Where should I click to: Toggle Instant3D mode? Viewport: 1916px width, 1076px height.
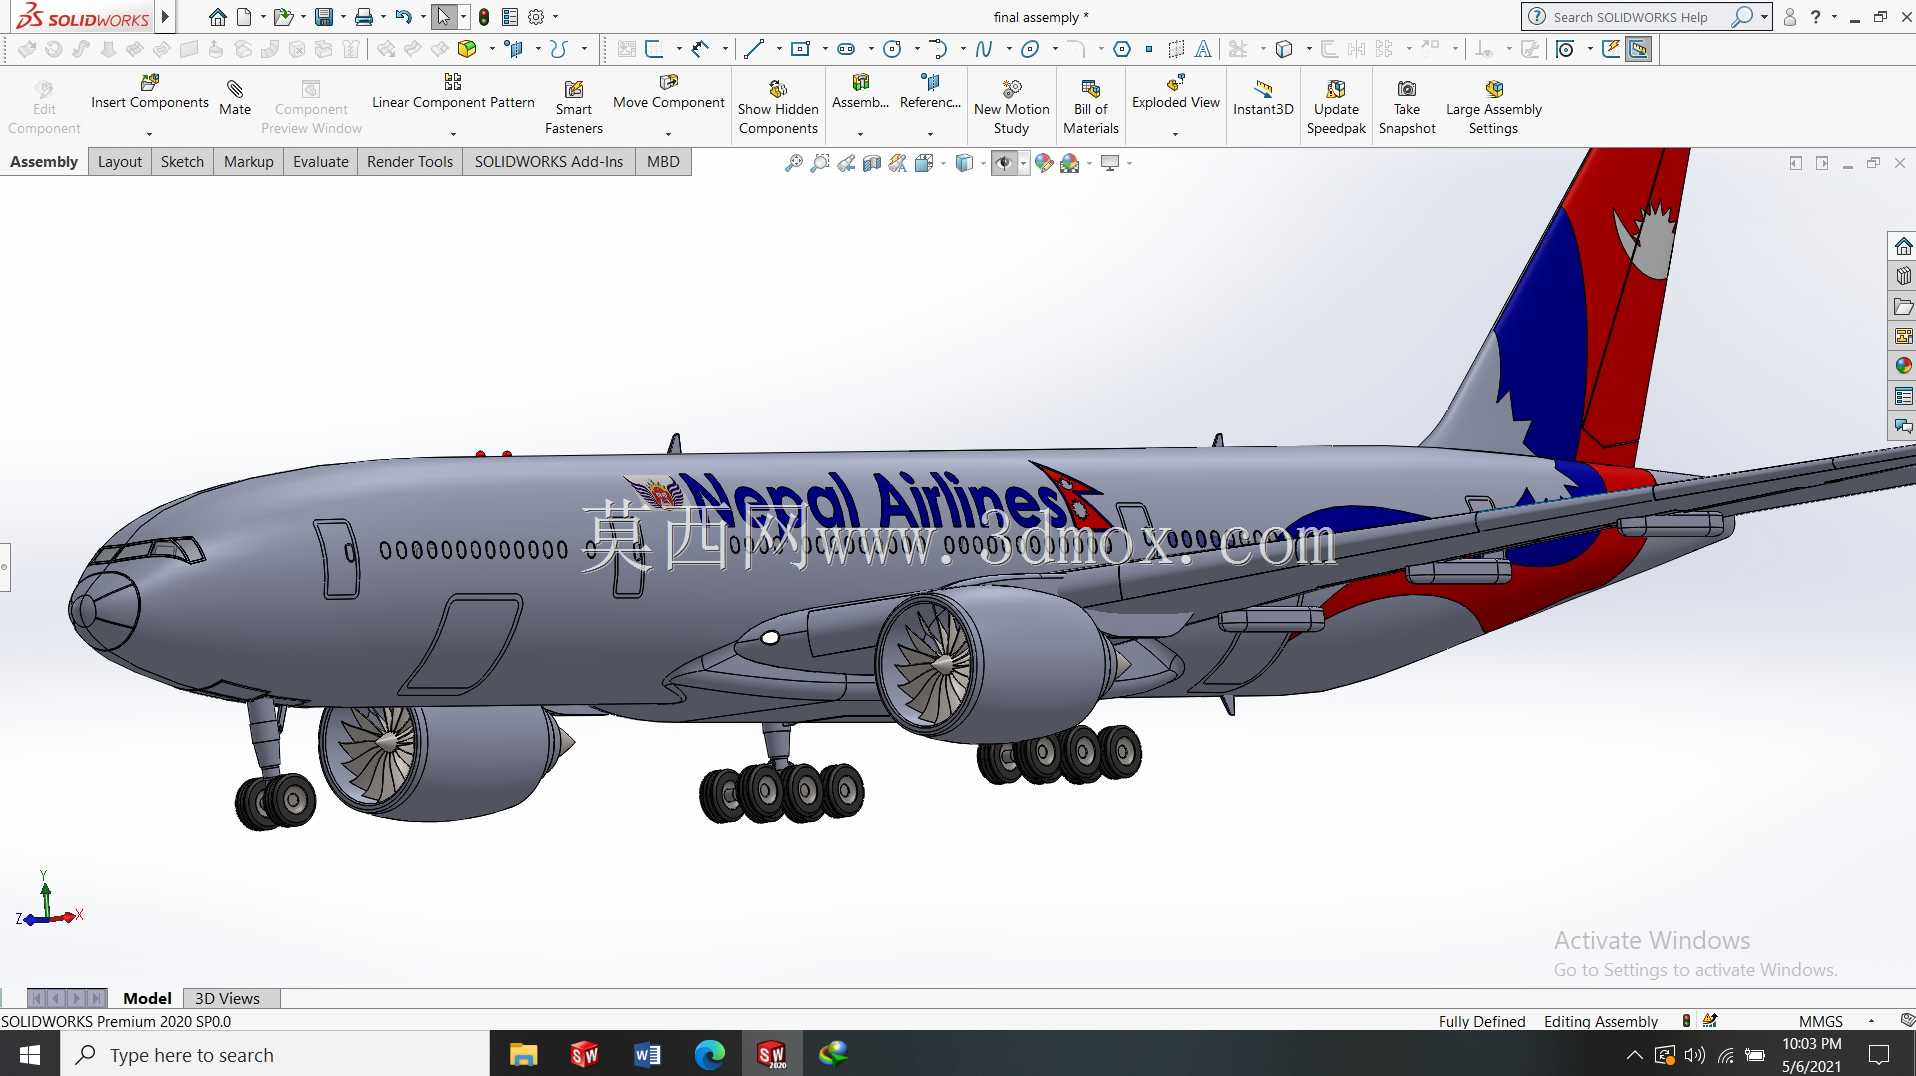click(x=1263, y=98)
